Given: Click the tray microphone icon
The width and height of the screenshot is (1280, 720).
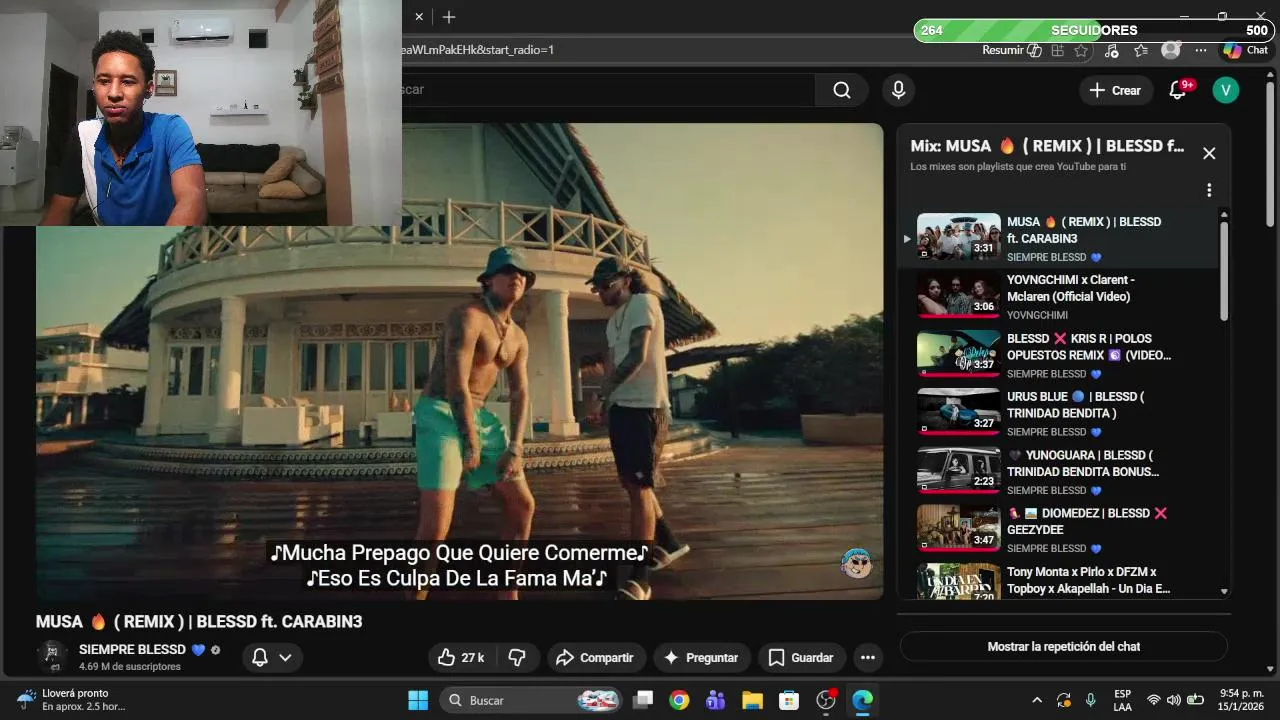Looking at the screenshot, I should (1091, 700).
